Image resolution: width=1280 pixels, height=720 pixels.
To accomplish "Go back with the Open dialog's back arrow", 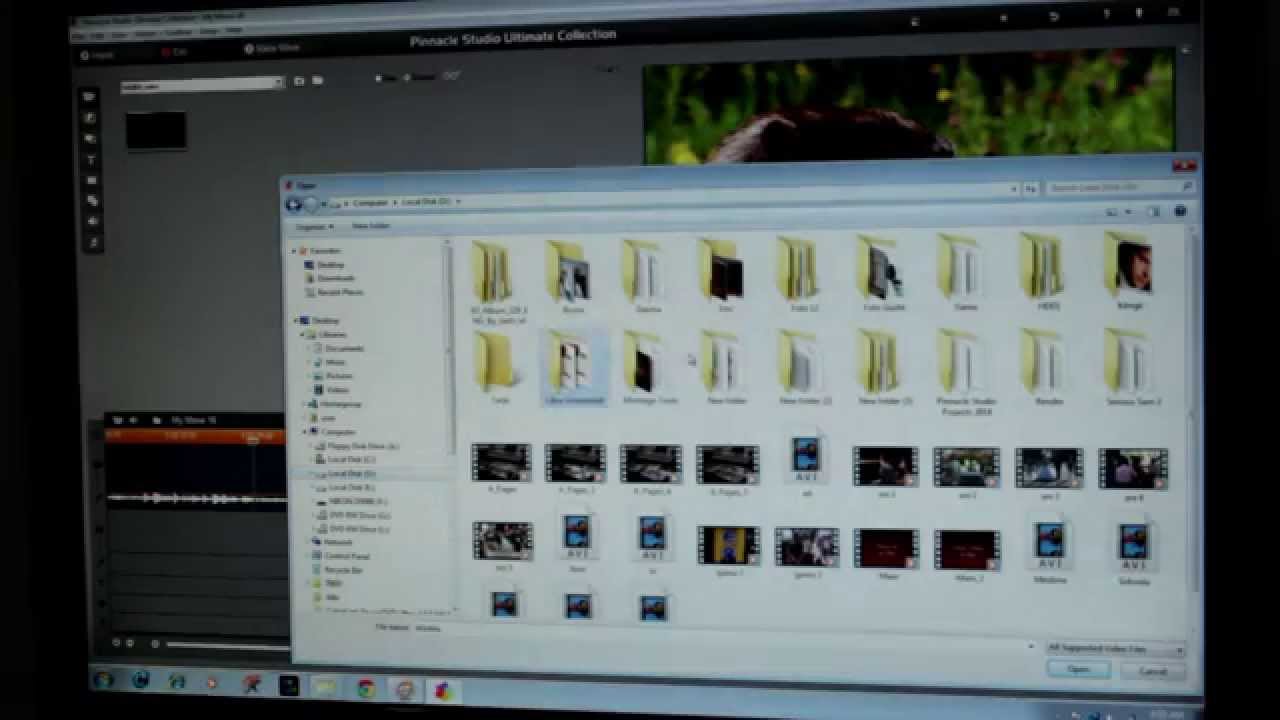I will [294, 204].
